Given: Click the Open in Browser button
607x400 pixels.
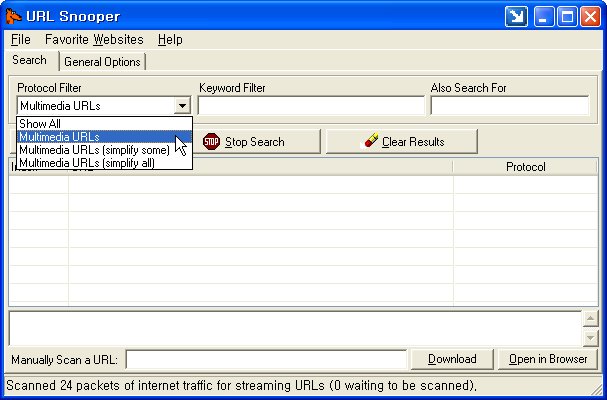Looking at the screenshot, I should (548, 359).
